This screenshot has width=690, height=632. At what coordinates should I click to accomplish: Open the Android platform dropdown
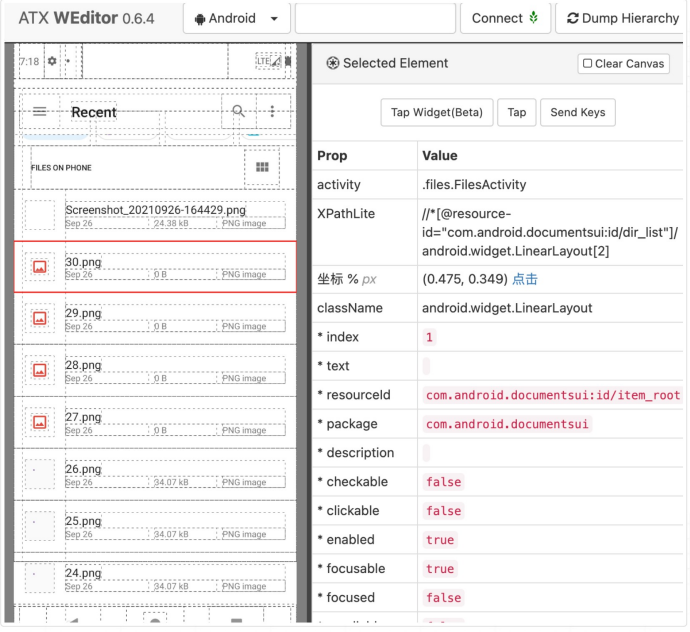click(237, 18)
